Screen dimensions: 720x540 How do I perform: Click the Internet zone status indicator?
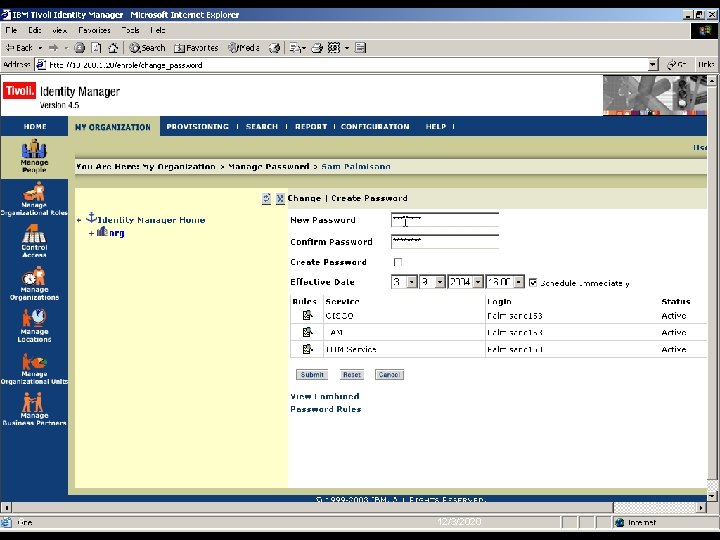(637, 523)
